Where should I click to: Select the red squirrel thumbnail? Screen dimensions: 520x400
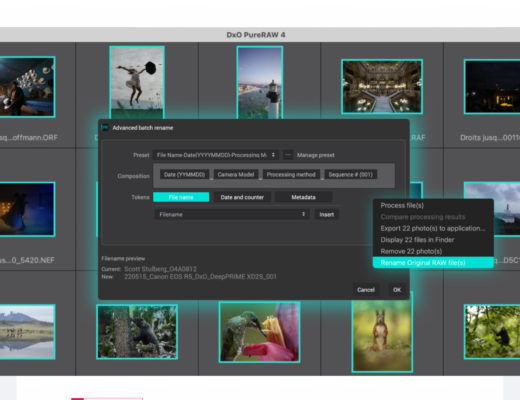click(x=382, y=335)
